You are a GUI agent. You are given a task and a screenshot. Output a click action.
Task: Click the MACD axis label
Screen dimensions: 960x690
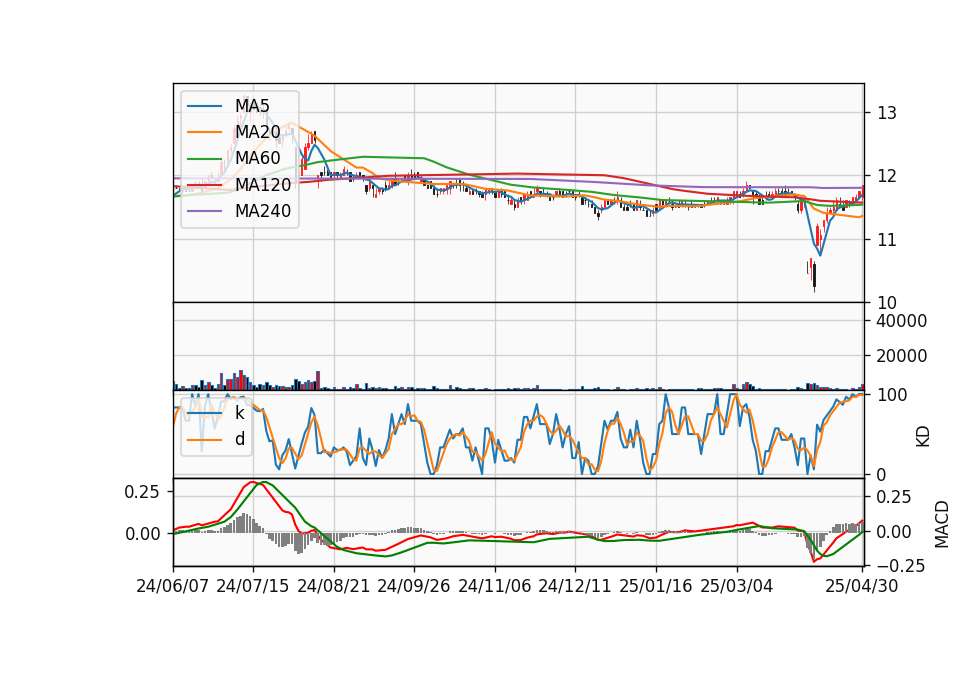pos(942,524)
